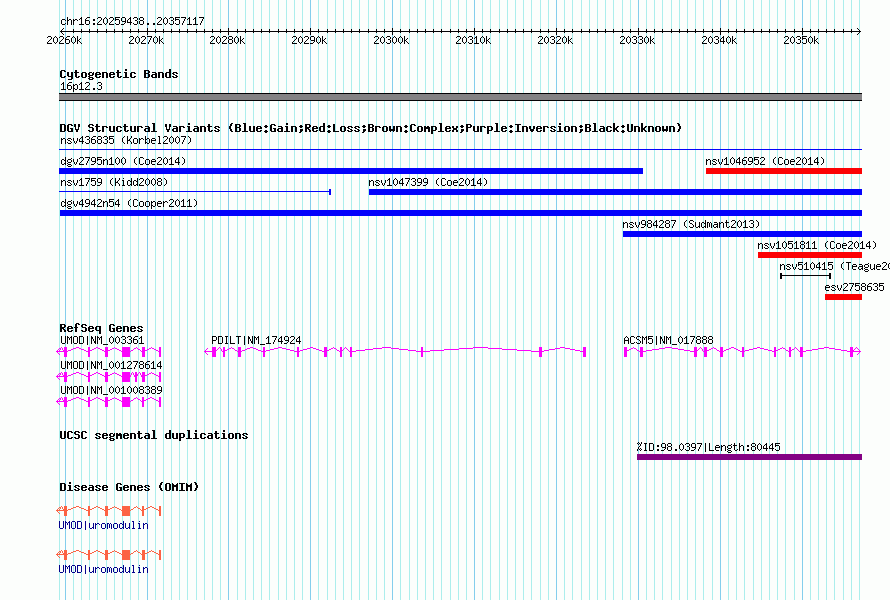Click the 20270k ruler tick label
This screenshot has height=600, width=890.
[146, 40]
